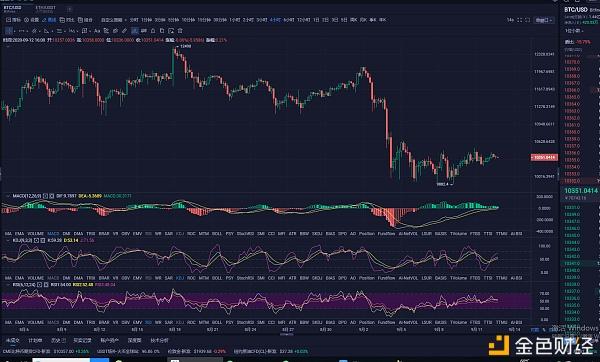
Task: Select the 15分钟 timeframe
Action: [205, 20]
